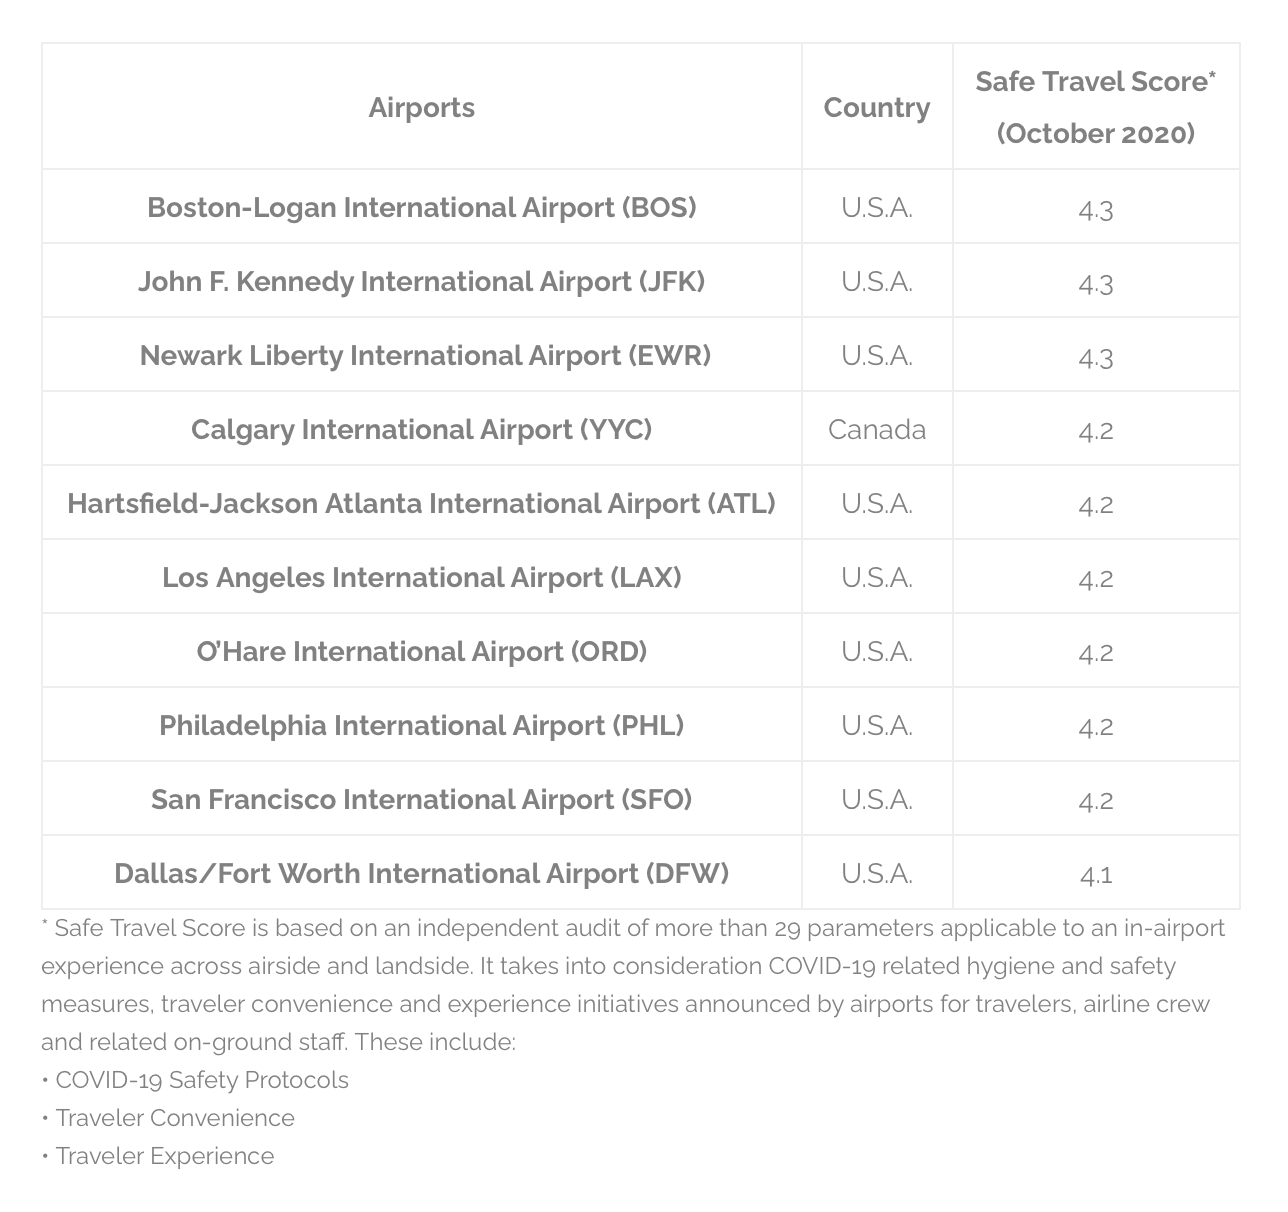Click the Traveler Convenience bullet text
The height and width of the screenshot is (1212, 1288).
175,1118
